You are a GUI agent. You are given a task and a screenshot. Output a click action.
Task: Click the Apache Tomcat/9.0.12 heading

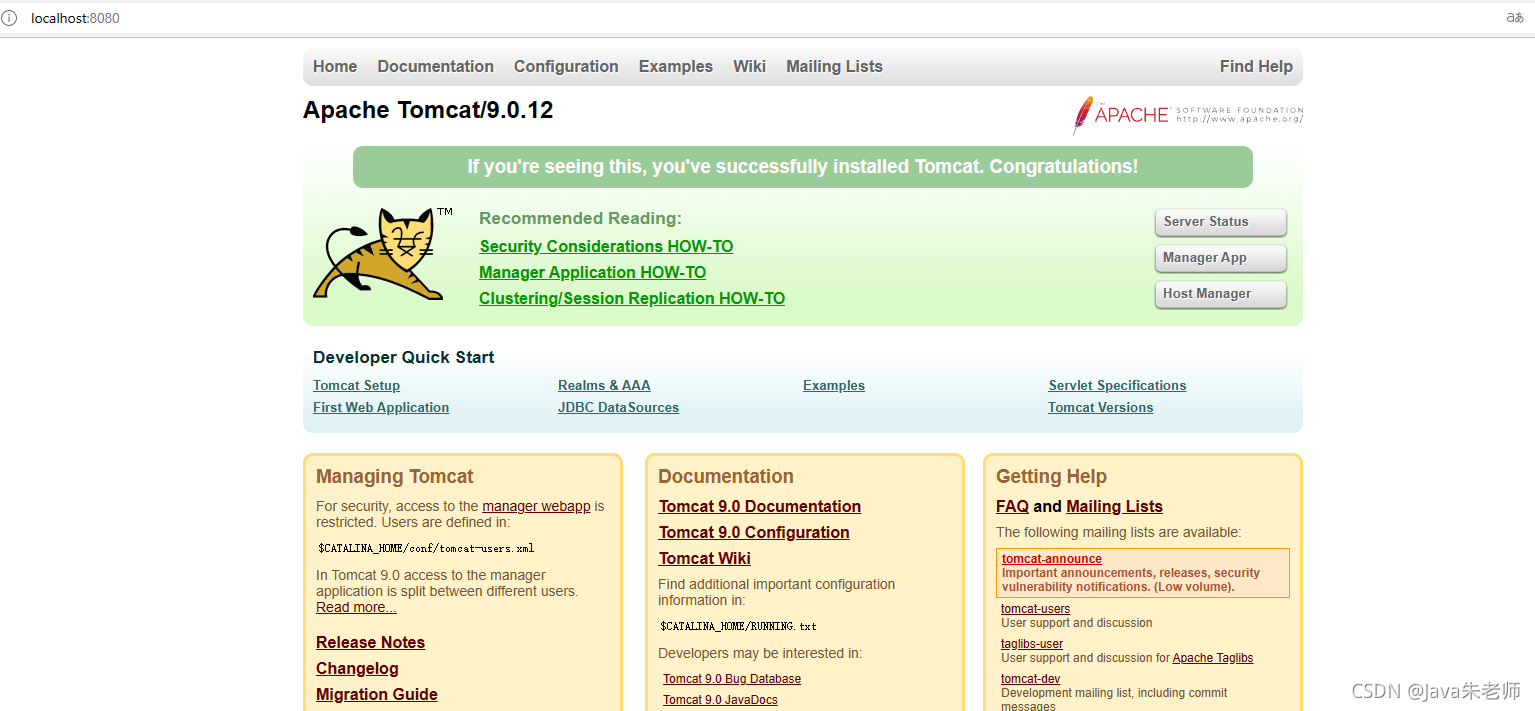pyautogui.click(x=428, y=110)
